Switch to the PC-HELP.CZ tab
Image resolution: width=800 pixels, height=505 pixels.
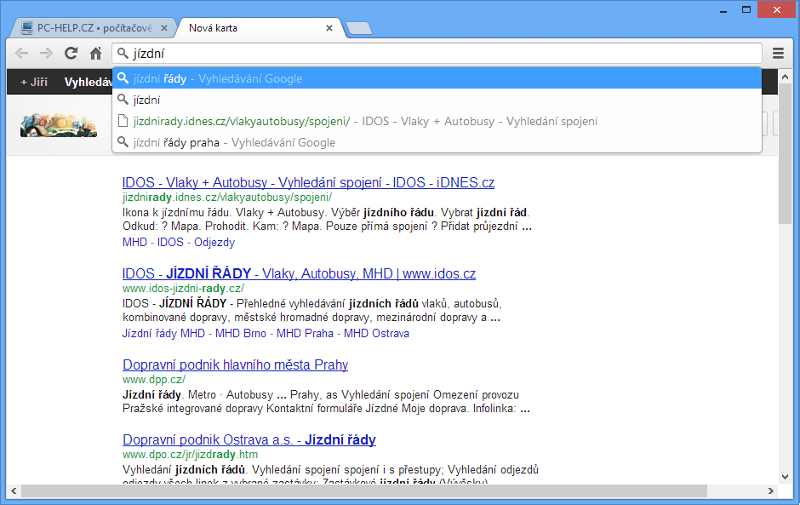[x=90, y=28]
